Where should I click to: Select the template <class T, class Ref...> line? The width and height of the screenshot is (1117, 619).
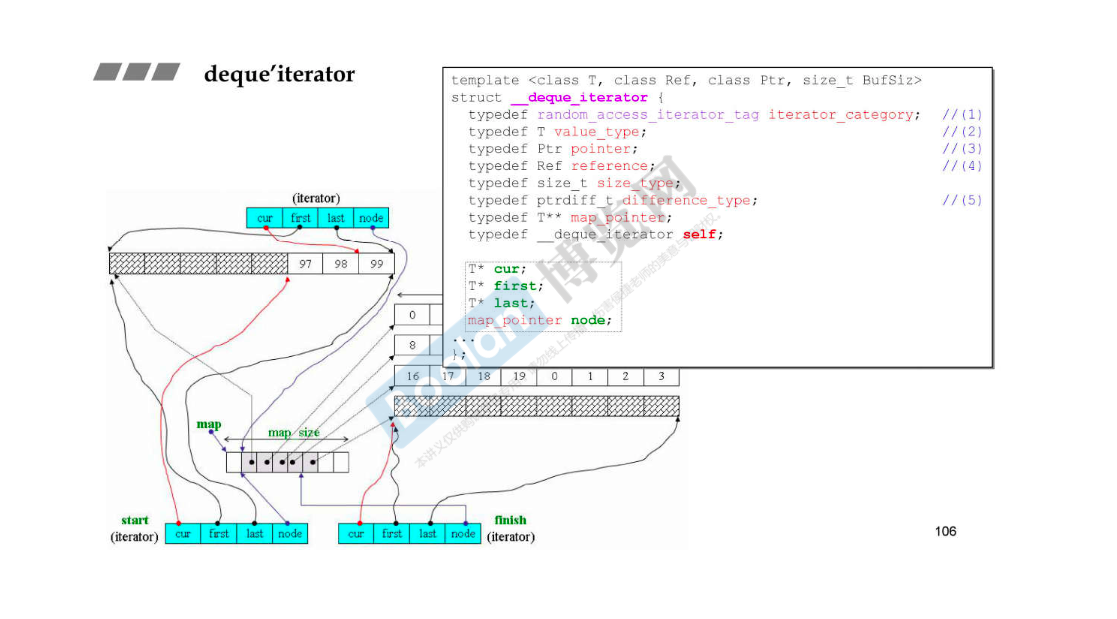(686, 80)
